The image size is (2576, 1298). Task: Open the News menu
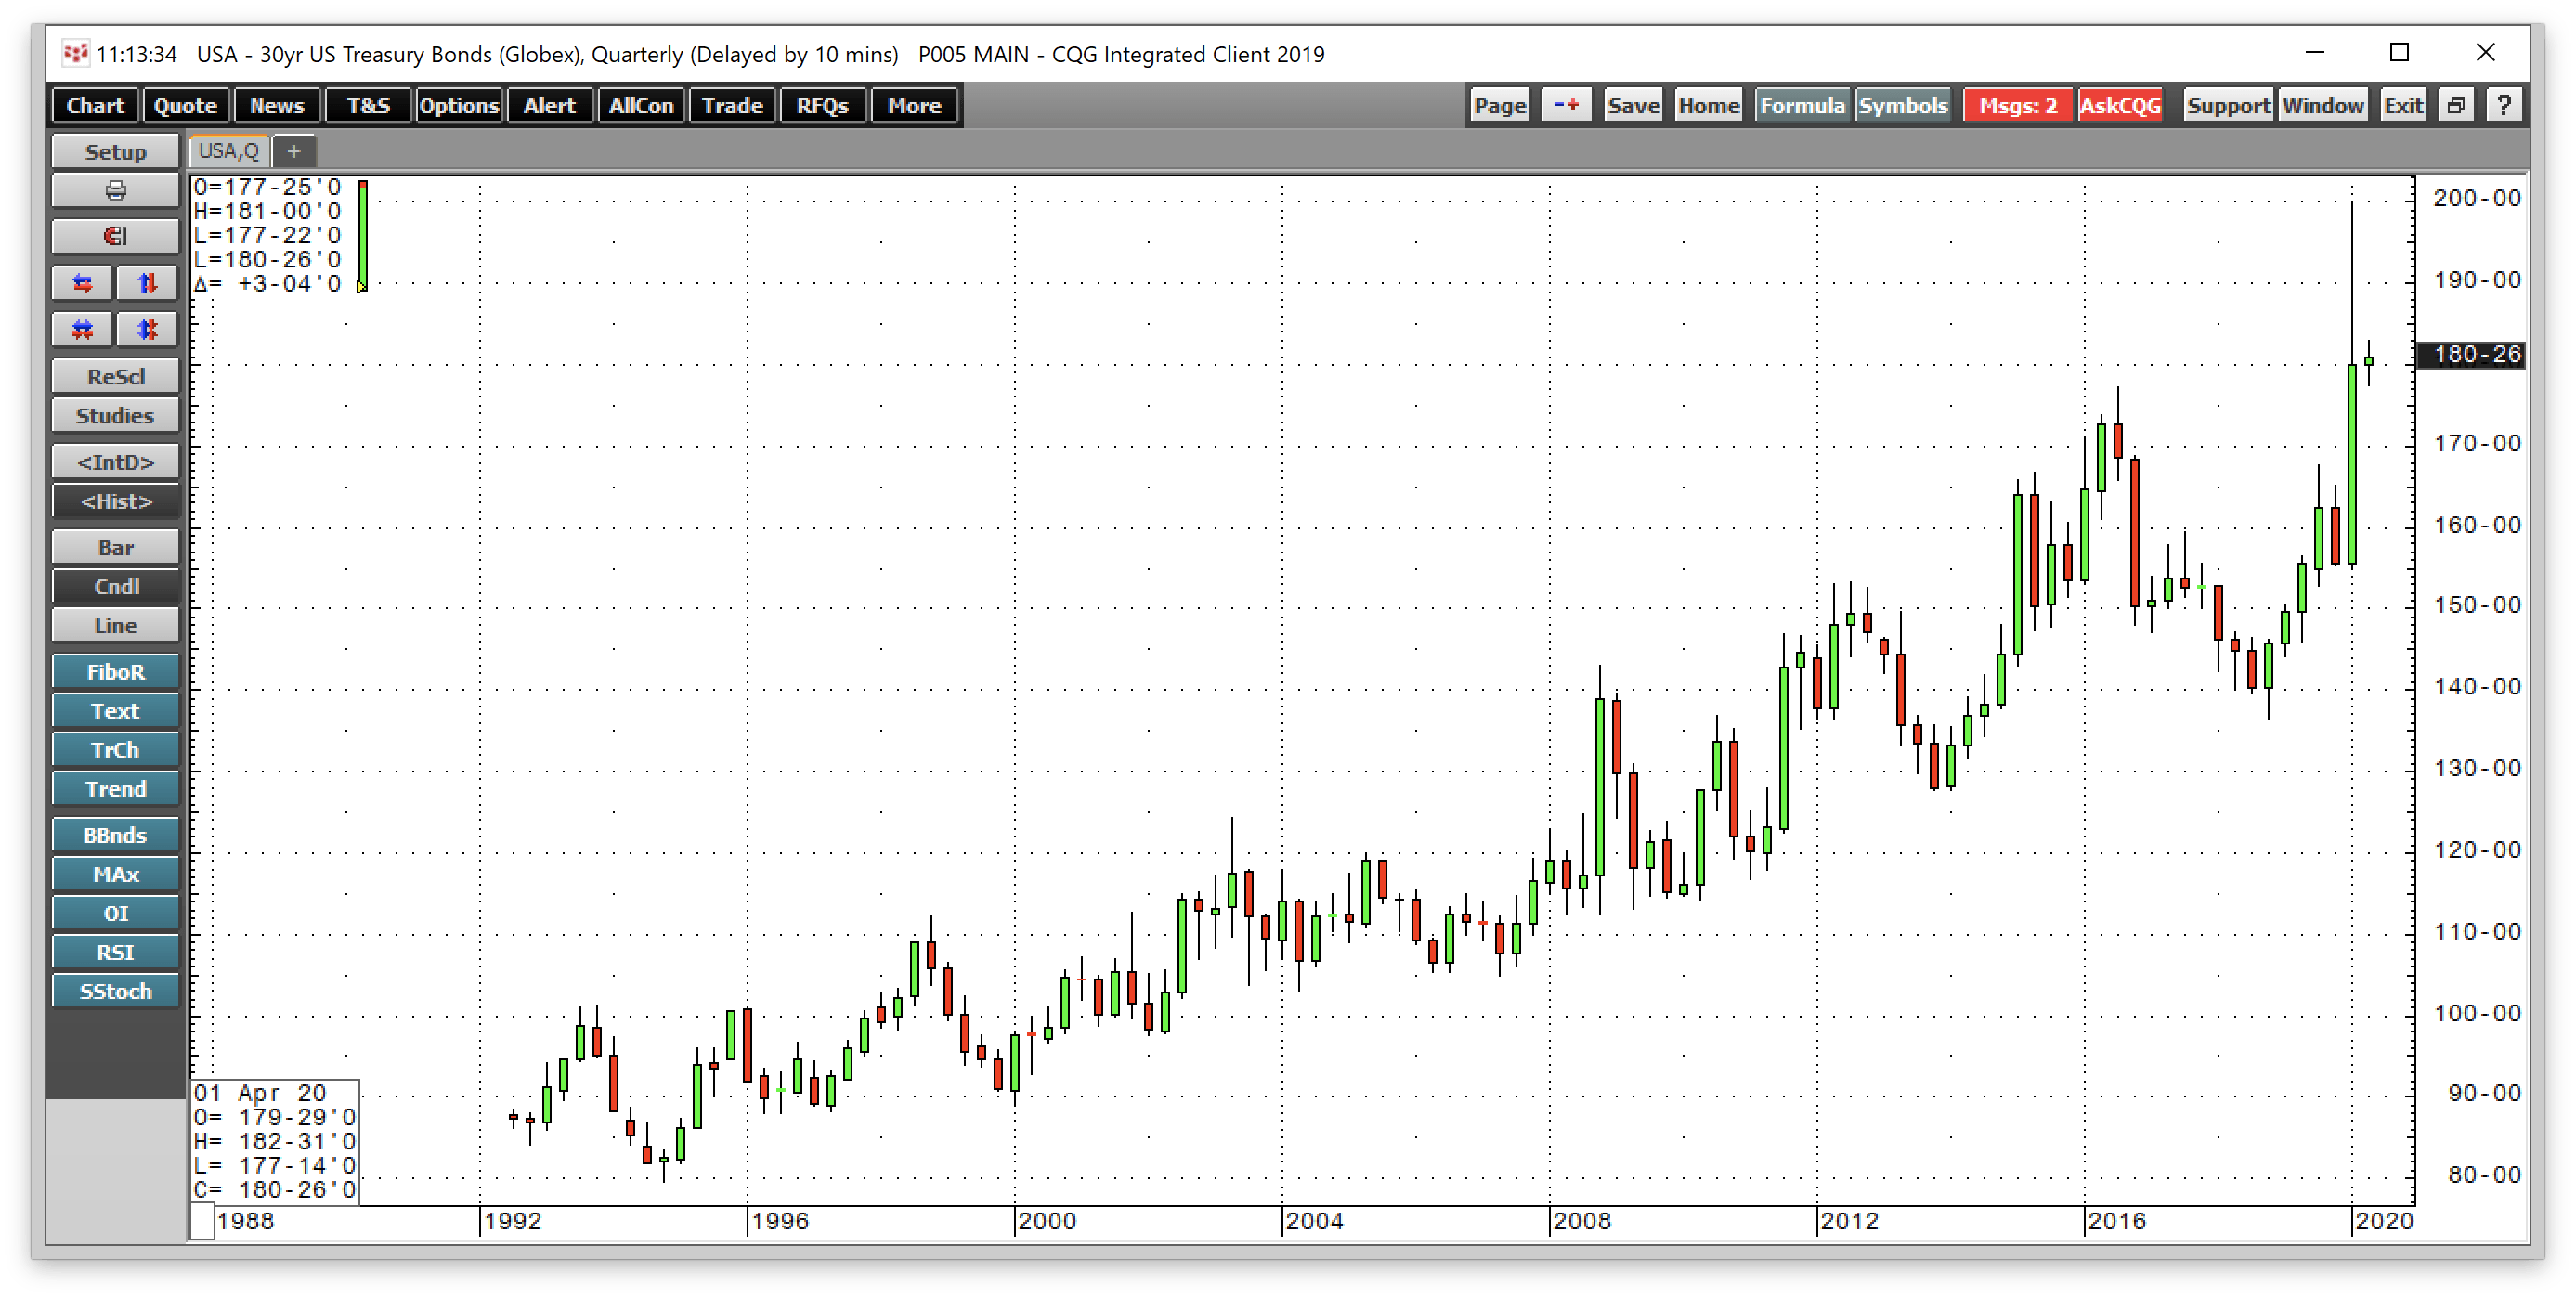tap(277, 105)
